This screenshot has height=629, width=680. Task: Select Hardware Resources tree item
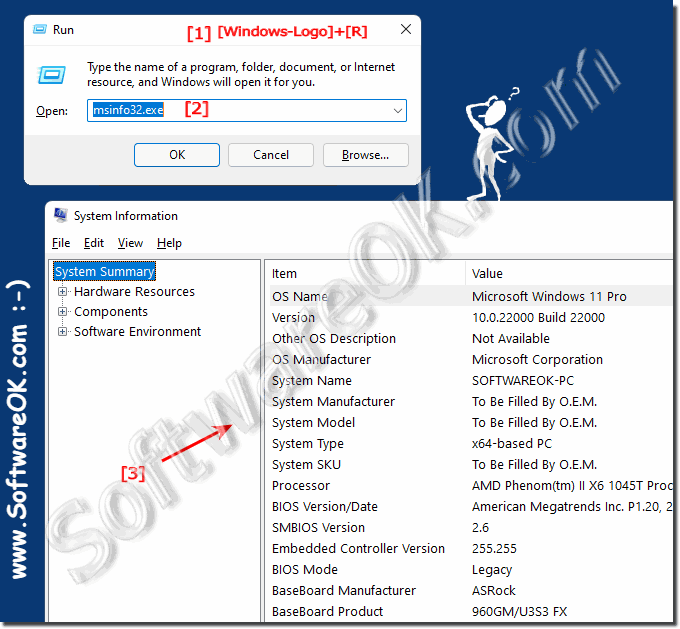(x=134, y=292)
